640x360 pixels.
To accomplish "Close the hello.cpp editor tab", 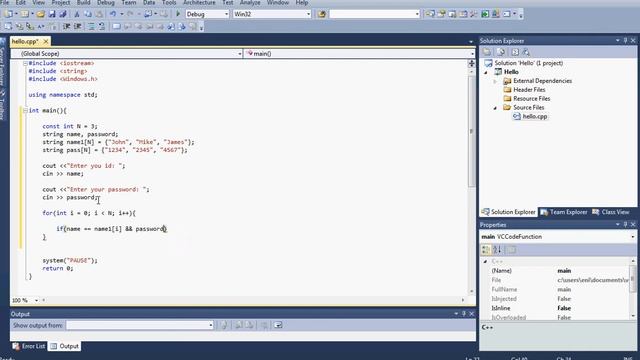I will pyautogui.click(x=46, y=41).
